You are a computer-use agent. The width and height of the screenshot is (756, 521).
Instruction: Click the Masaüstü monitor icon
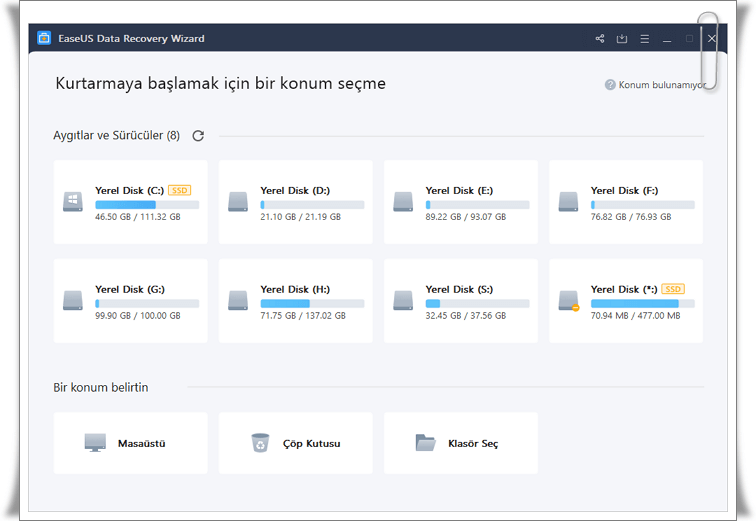[x=95, y=442]
